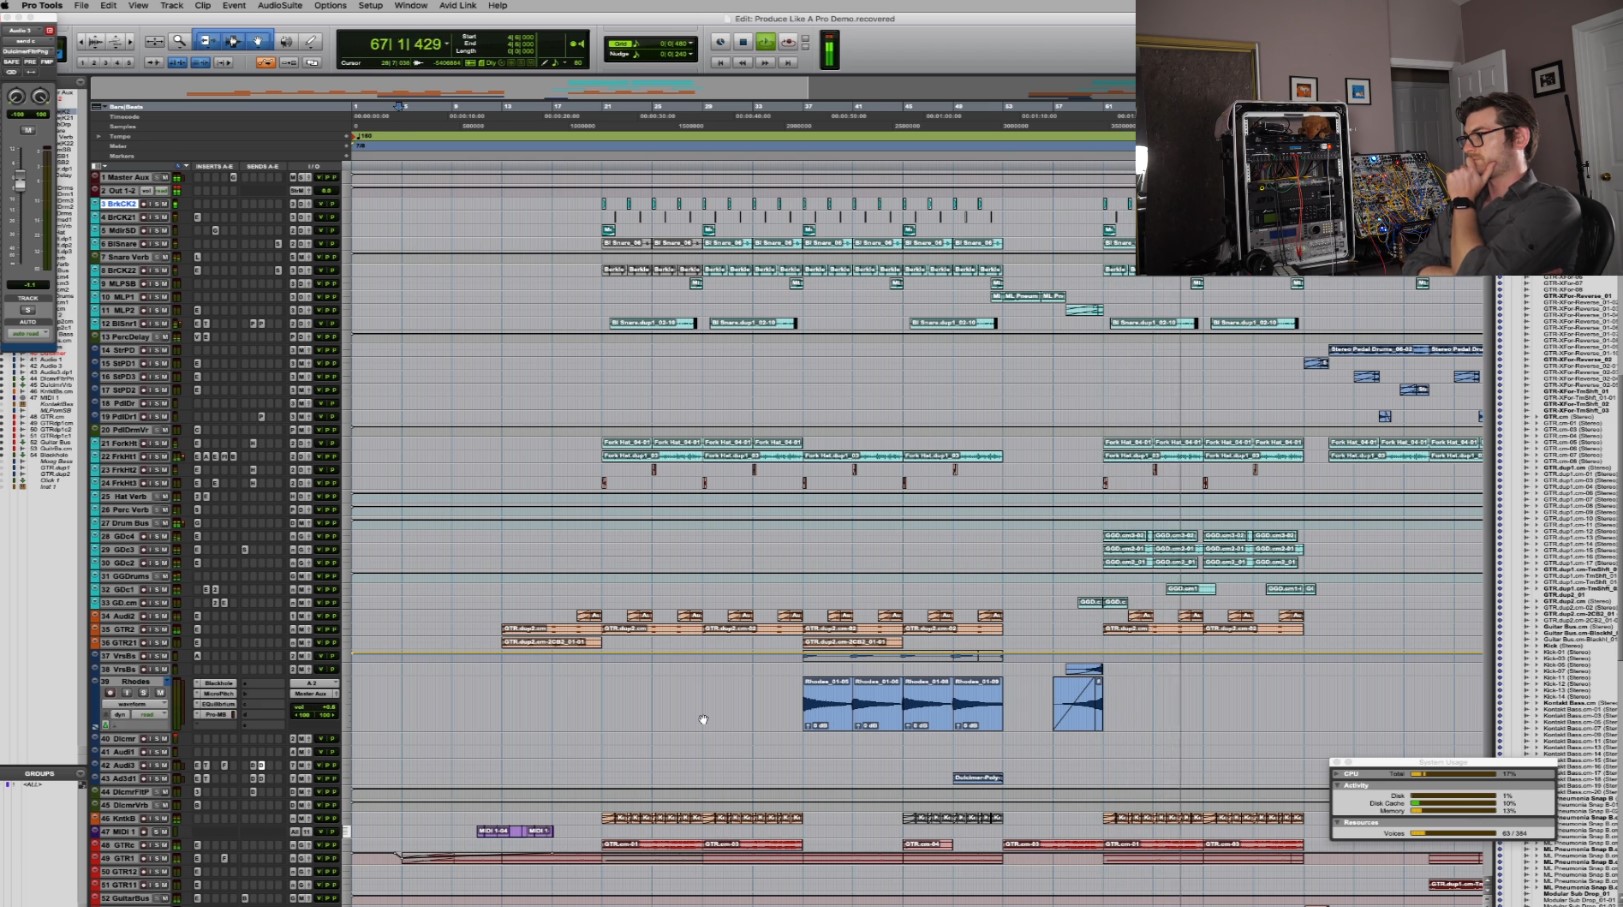Mute the 7 Snare Verb track

click(x=164, y=257)
